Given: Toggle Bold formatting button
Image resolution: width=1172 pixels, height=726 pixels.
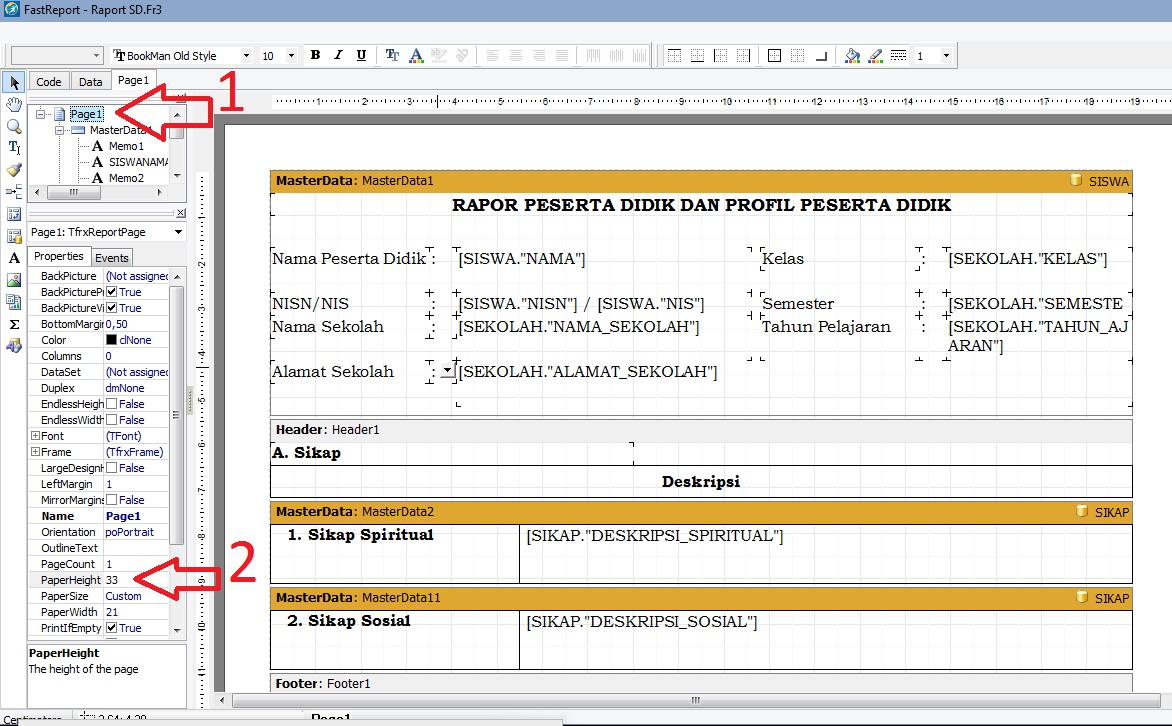Looking at the screenshot, I should (x=315, y=56).
